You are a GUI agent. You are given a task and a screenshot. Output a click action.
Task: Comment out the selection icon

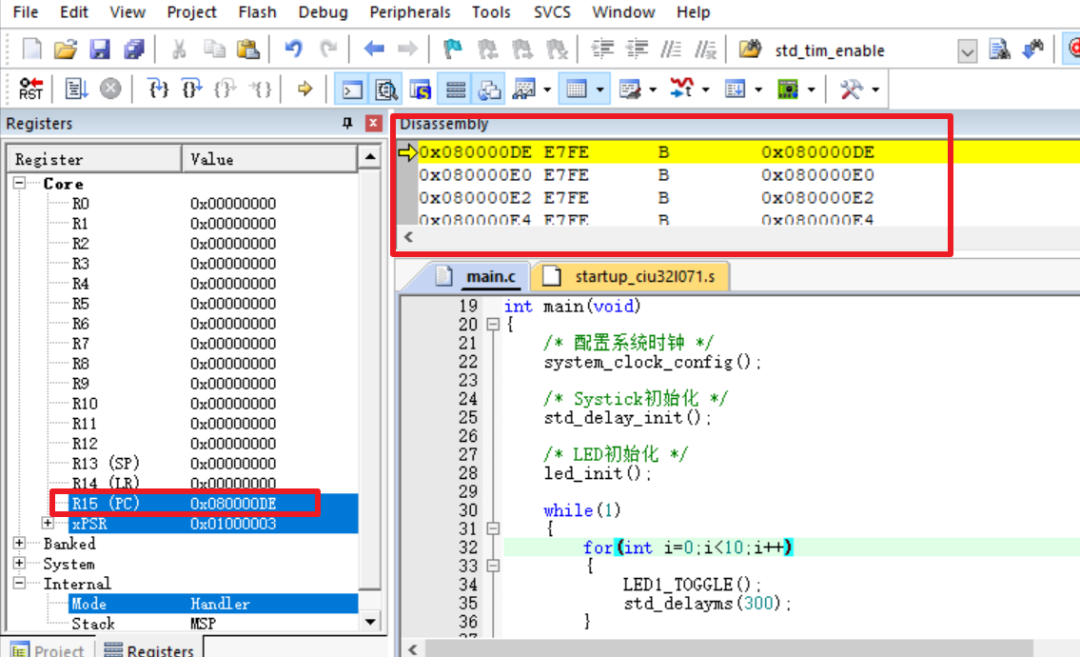coord(671,49)
